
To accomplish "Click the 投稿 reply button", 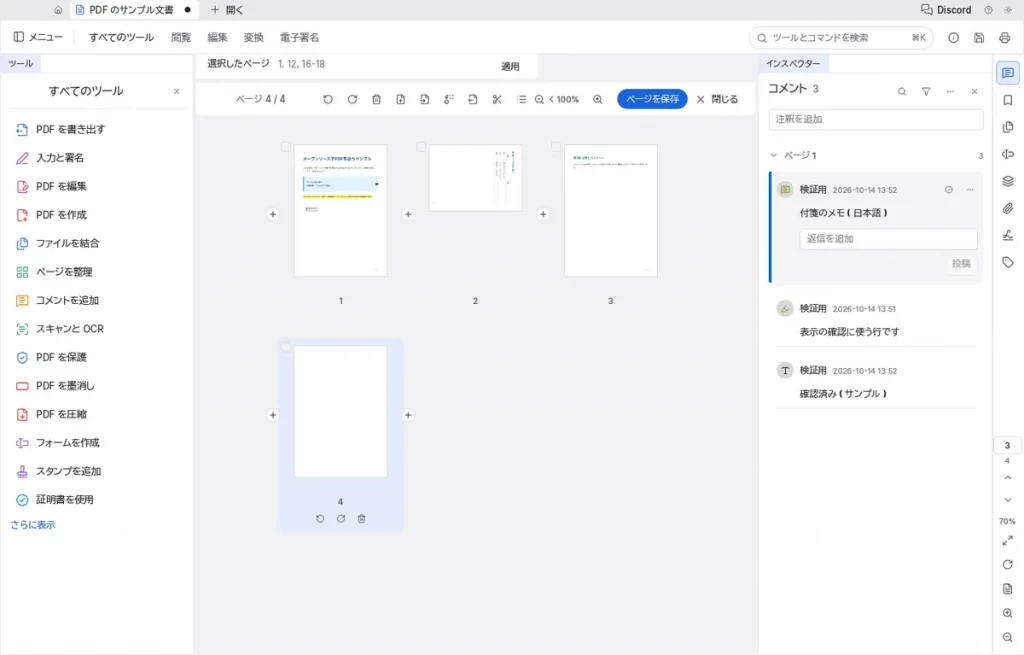I will [961, 263].
